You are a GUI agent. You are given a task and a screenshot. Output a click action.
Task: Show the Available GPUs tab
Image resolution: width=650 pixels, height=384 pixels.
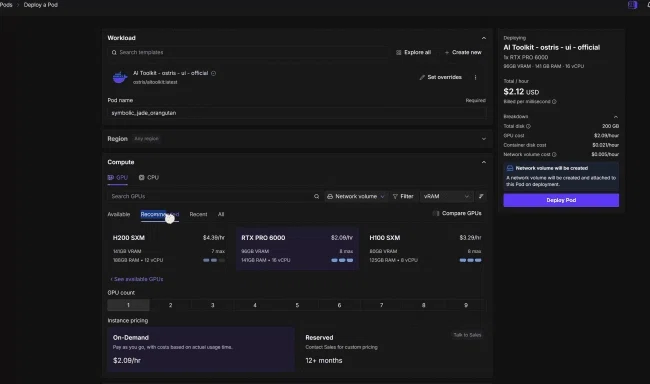pos(119,214)
